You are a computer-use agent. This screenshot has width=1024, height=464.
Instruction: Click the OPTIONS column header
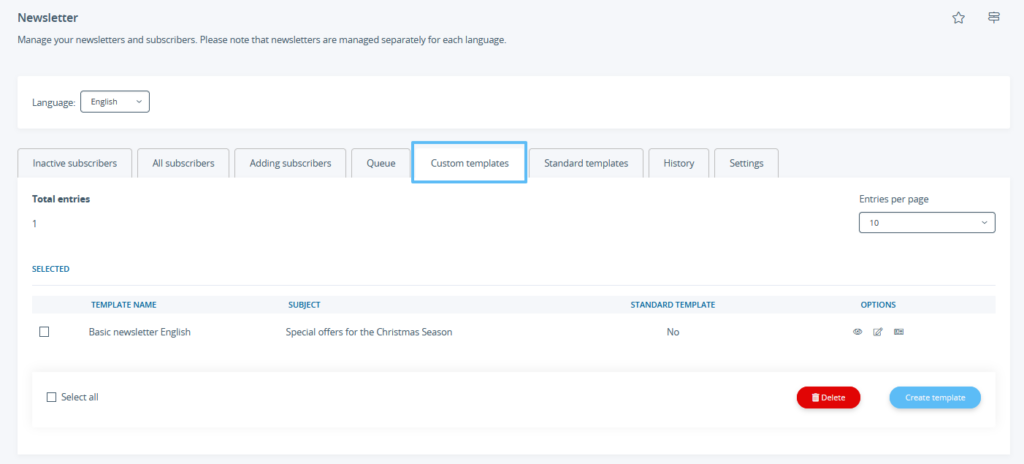(878, 305)
